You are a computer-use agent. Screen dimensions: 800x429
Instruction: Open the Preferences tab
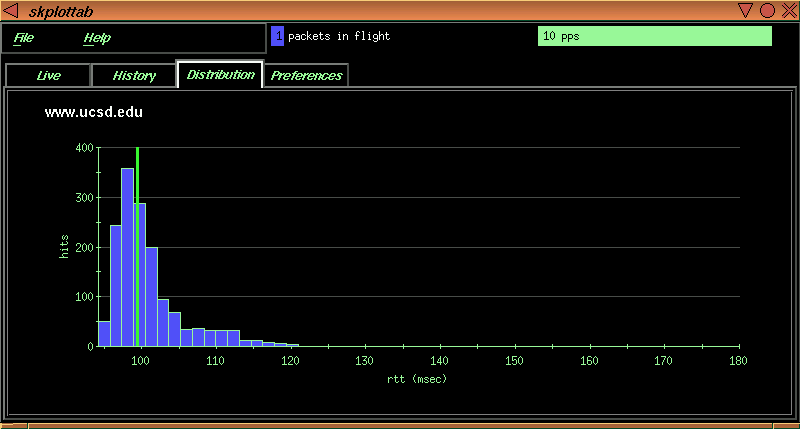pos(306,75)
